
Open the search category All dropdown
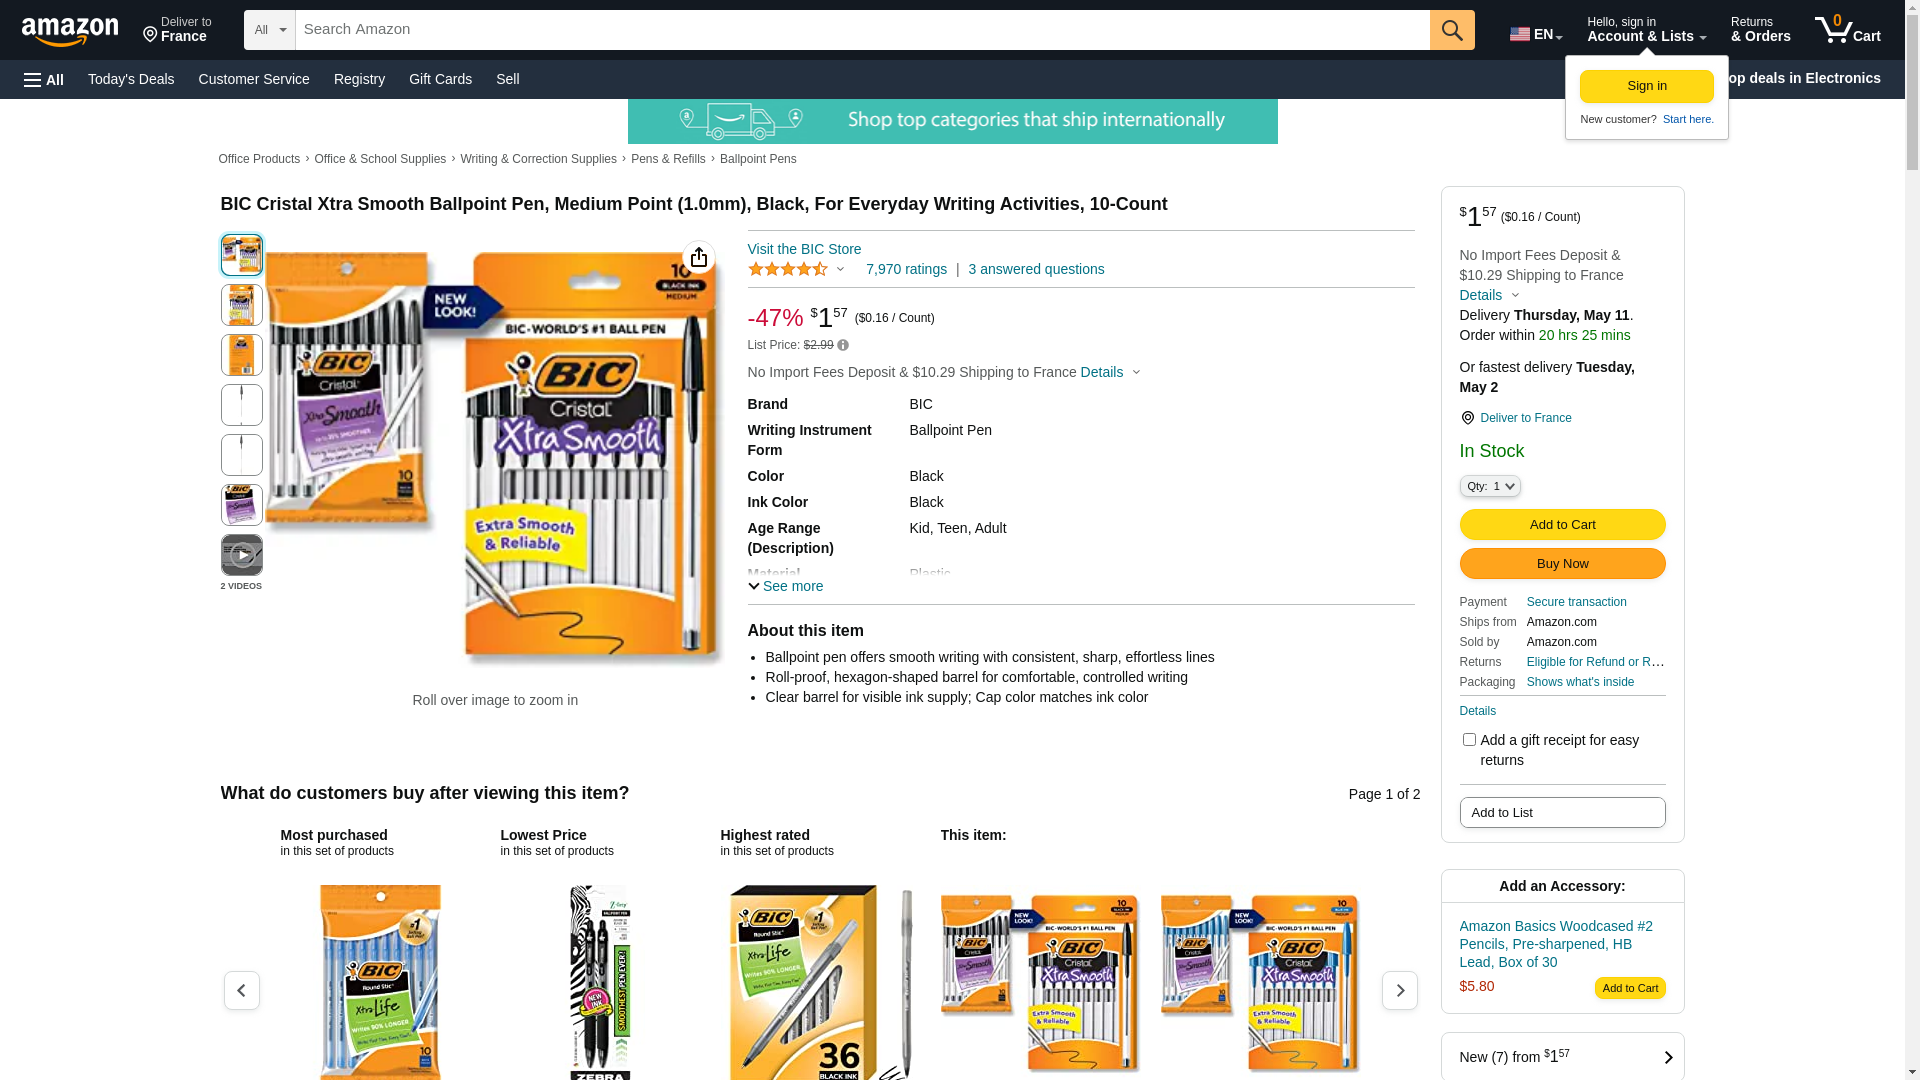coord(269,30)
